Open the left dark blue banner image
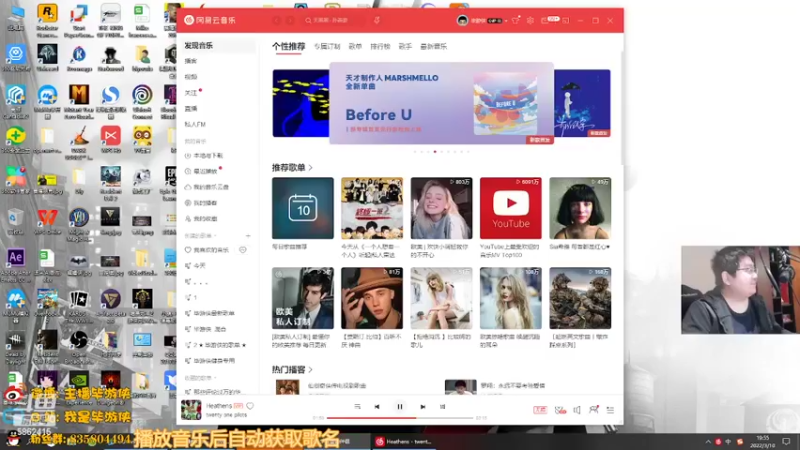The height and width of the screenshot is (450, 800). pos(301,104)
